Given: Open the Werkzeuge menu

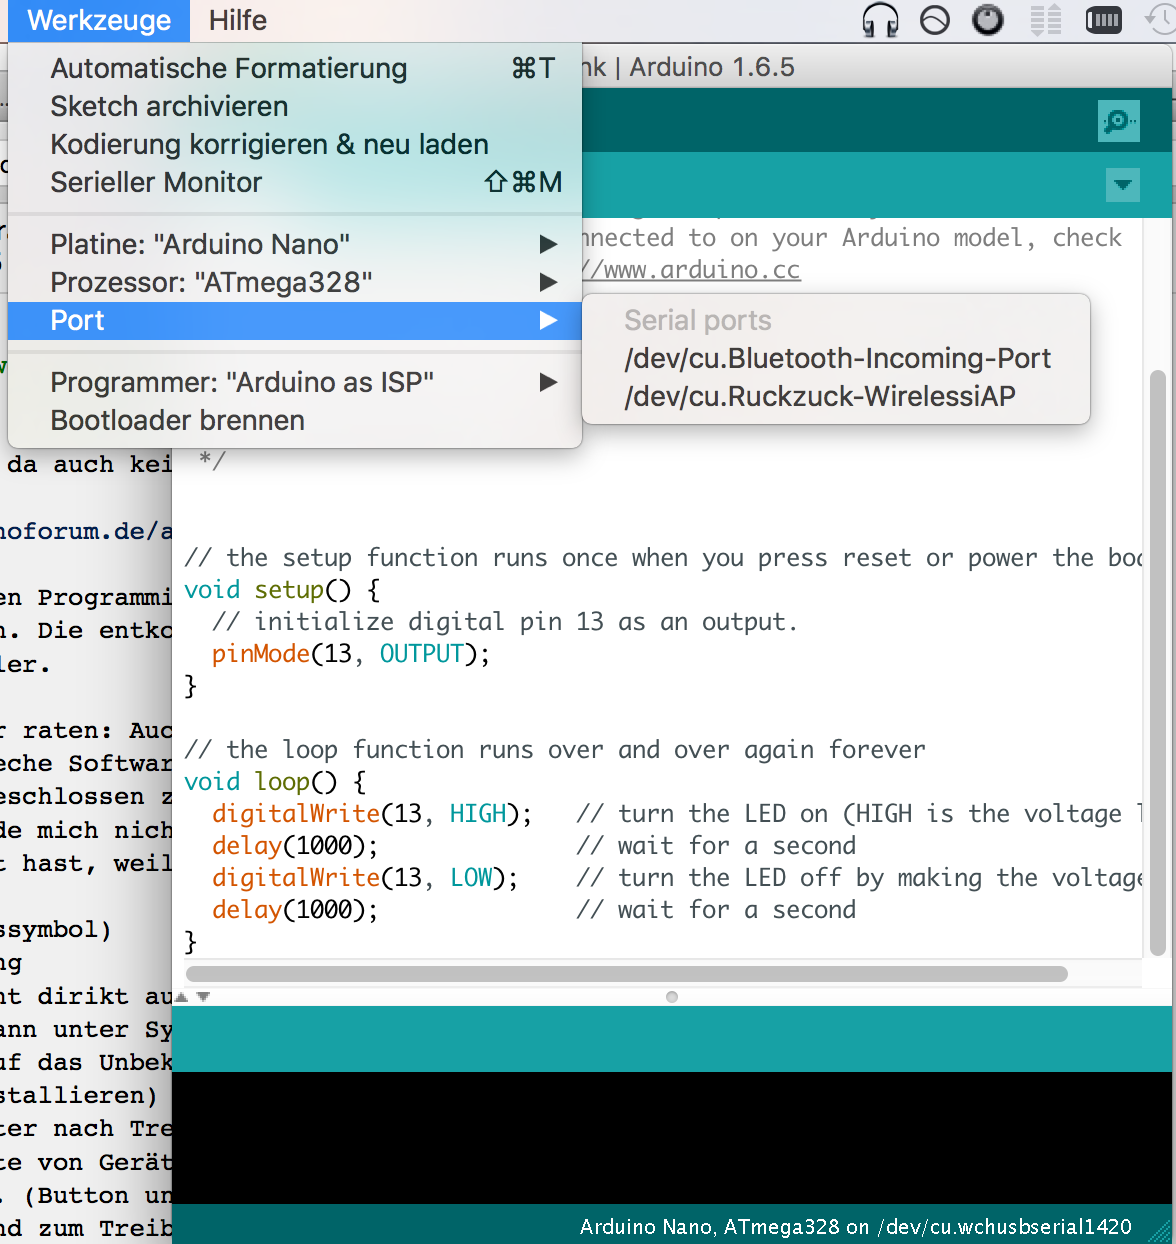Looking at the screenshot, I should (x=99, y=20).
